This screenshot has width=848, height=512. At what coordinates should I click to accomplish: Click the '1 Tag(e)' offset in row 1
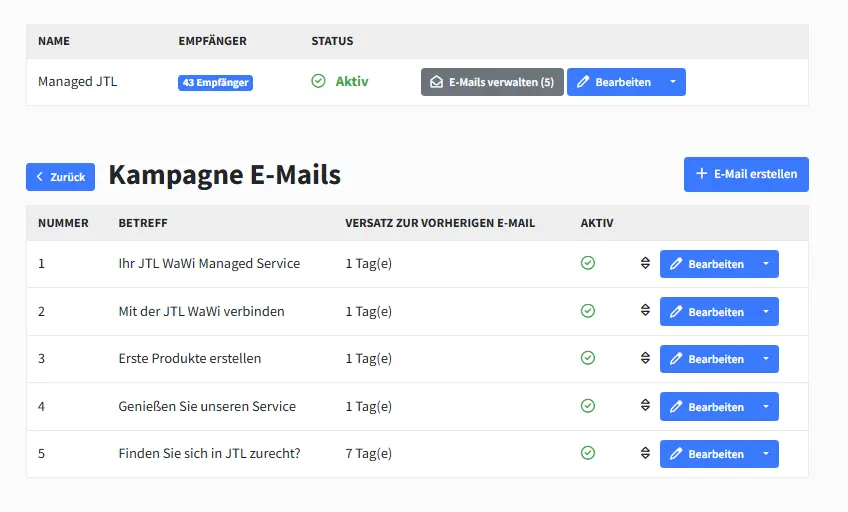369,264
